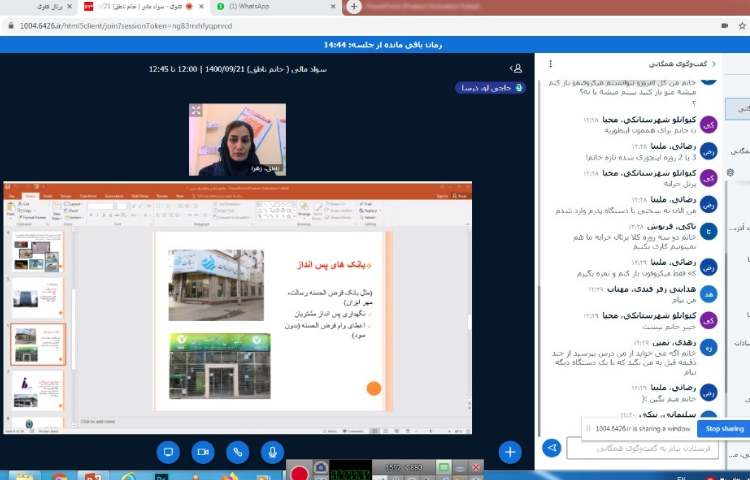Open the Photoshop icon in taskbar

coord(162,476)
